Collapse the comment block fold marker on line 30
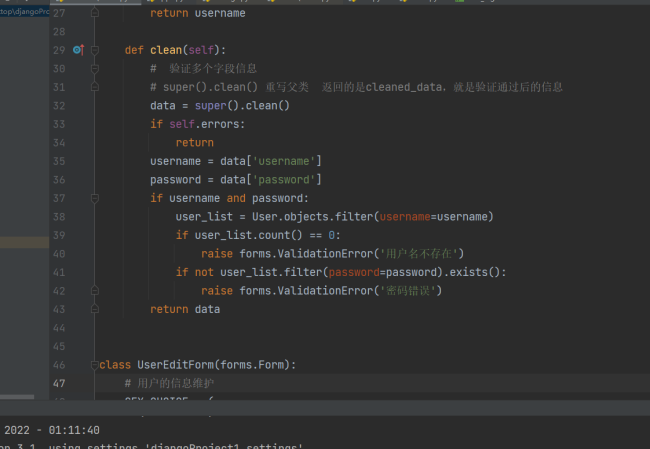Image resolution: width=650 pixels, height=449 pixels. (x=95, y=68)
